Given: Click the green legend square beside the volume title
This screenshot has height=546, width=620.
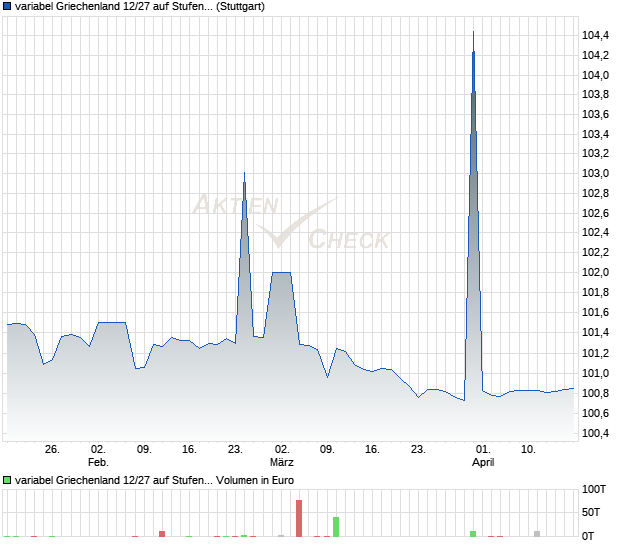Looking at the screenshot, I should coord(7,480).
